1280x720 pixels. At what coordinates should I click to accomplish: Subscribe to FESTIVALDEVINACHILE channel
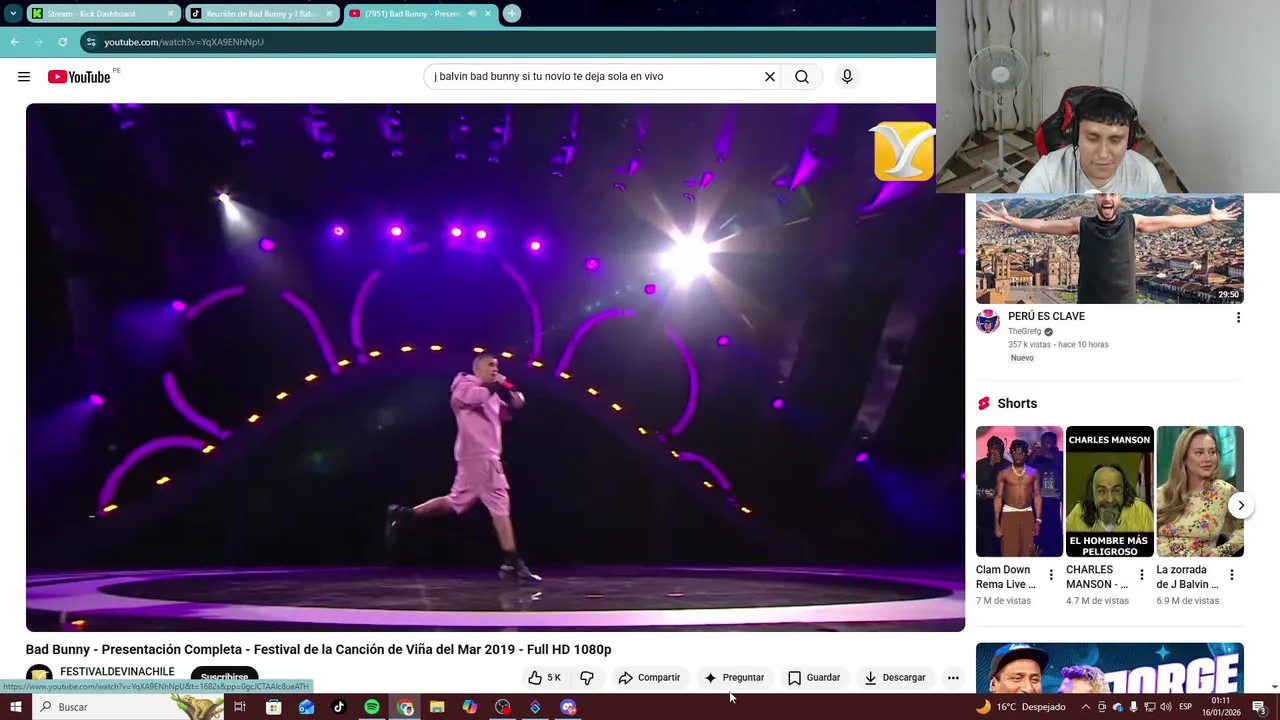tap(224, 677)
